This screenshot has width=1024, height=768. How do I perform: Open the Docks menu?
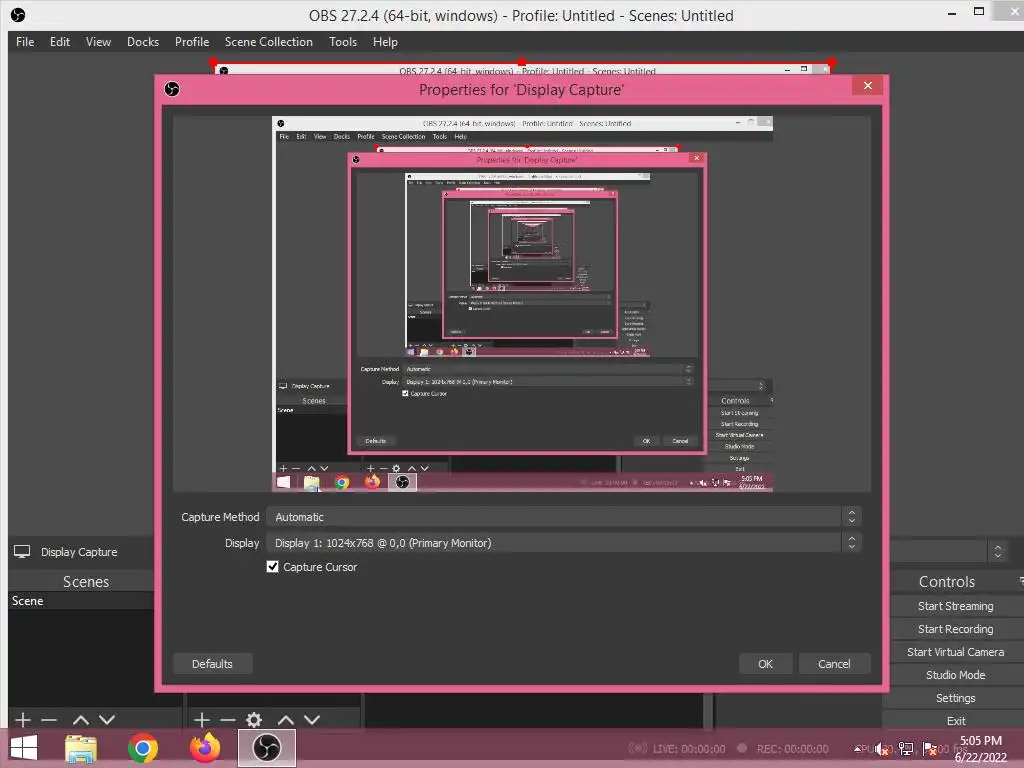click(x=142, y=42)
